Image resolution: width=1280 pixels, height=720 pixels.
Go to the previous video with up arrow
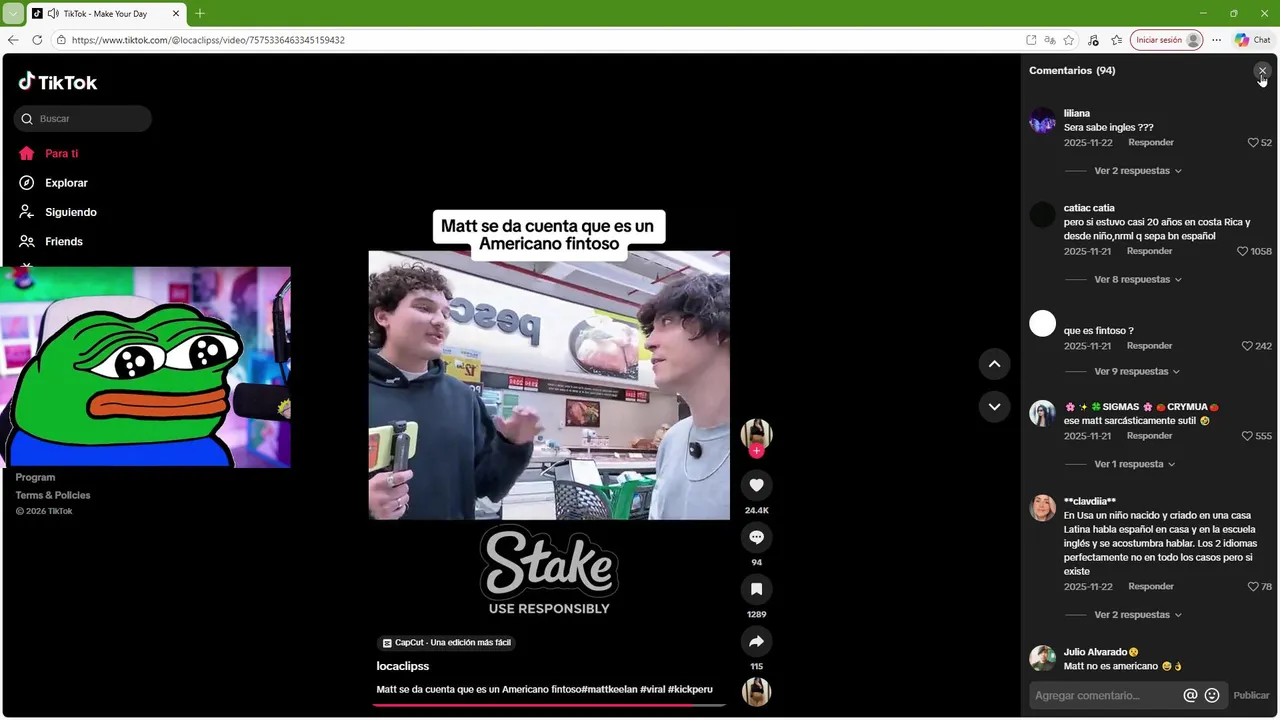[994, 364]
